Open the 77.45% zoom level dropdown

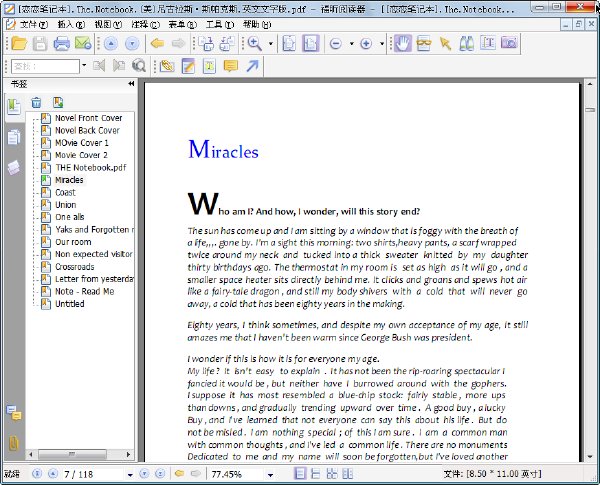click(x=271, y=475)
